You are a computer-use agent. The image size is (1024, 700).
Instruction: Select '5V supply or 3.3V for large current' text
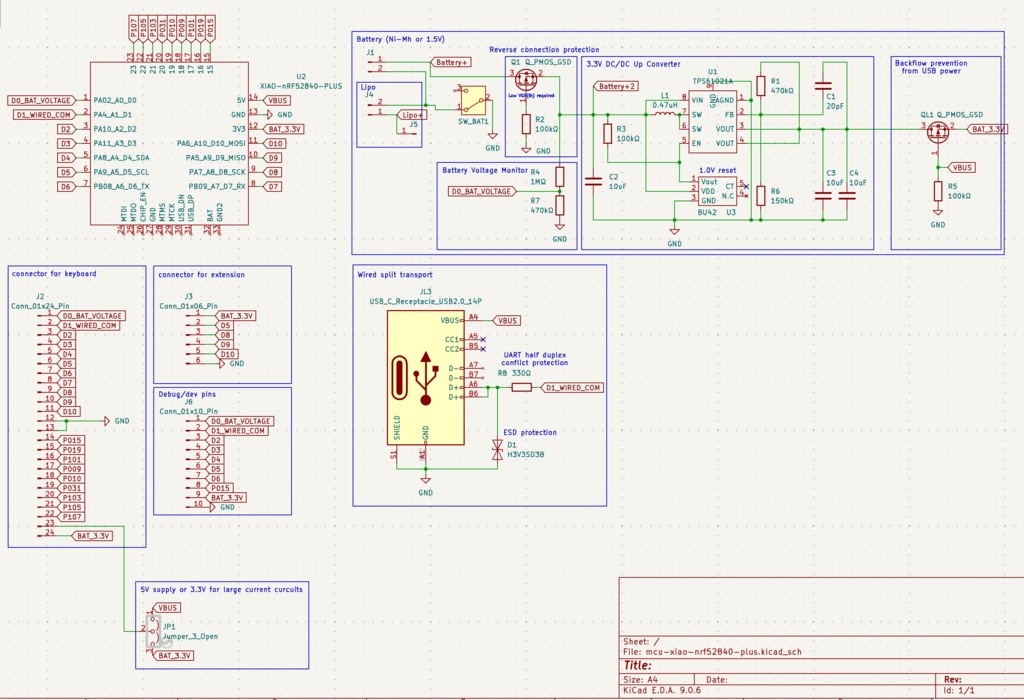coord(221,589)
